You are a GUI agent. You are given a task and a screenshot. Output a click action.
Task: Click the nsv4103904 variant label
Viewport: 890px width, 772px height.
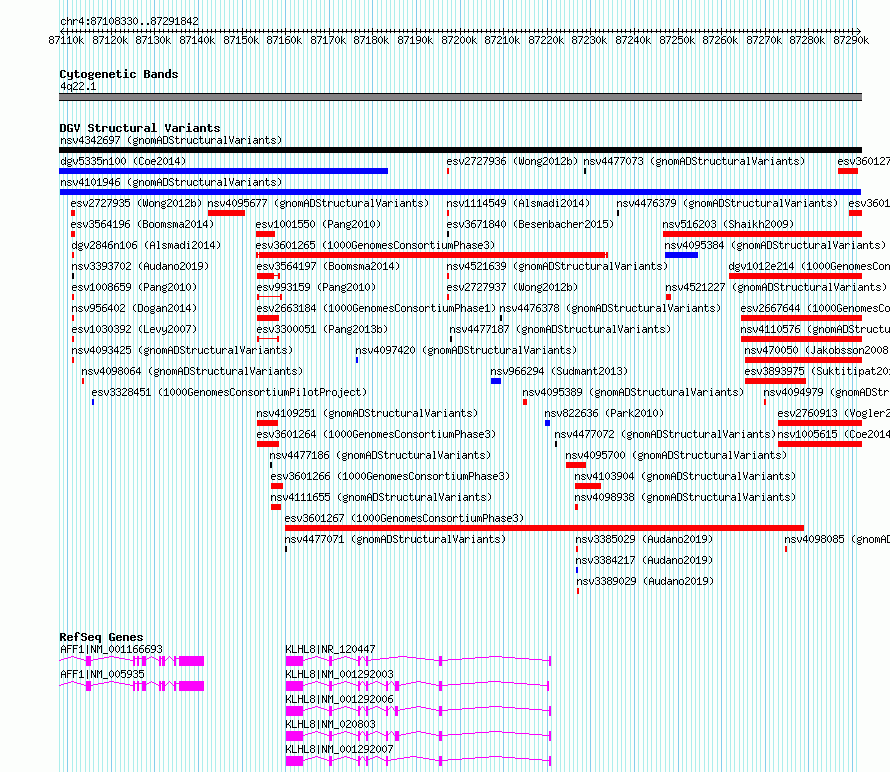coord(686,476)
